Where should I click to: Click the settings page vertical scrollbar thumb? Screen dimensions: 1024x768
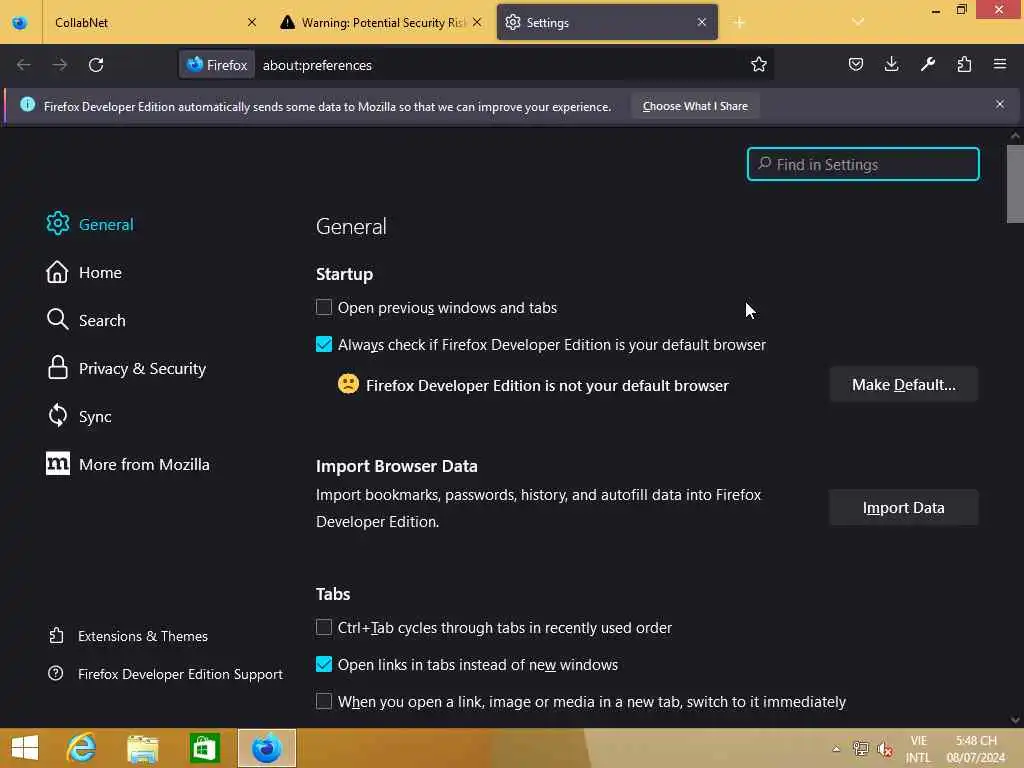(x=1015, y=184)
